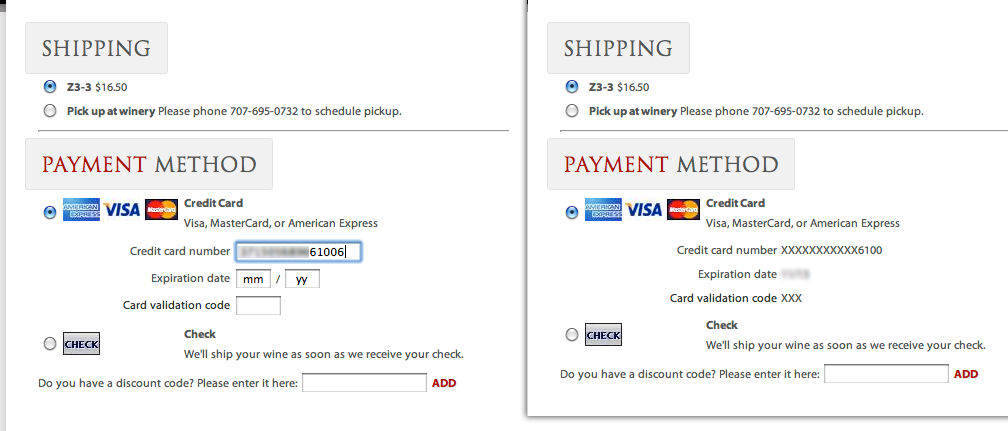Focus the credit card number field
Viewport: 1008px width, 431px height.
click(298, 252)
